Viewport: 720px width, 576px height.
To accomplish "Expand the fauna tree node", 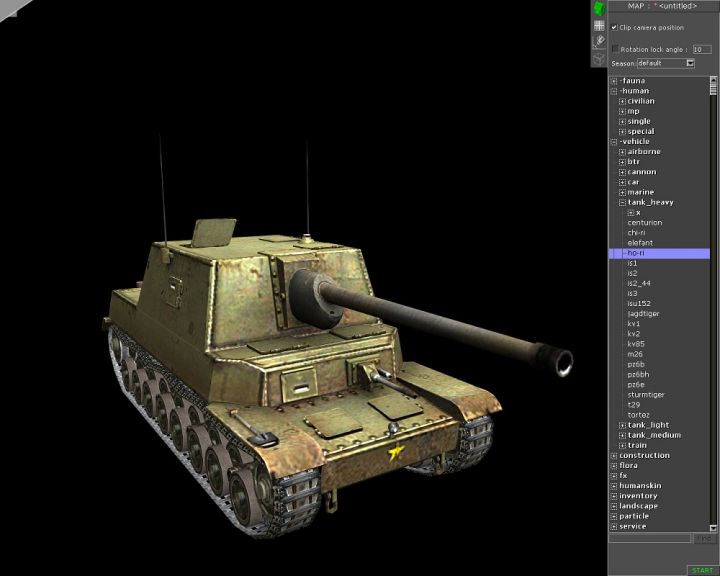I will 614,81.
